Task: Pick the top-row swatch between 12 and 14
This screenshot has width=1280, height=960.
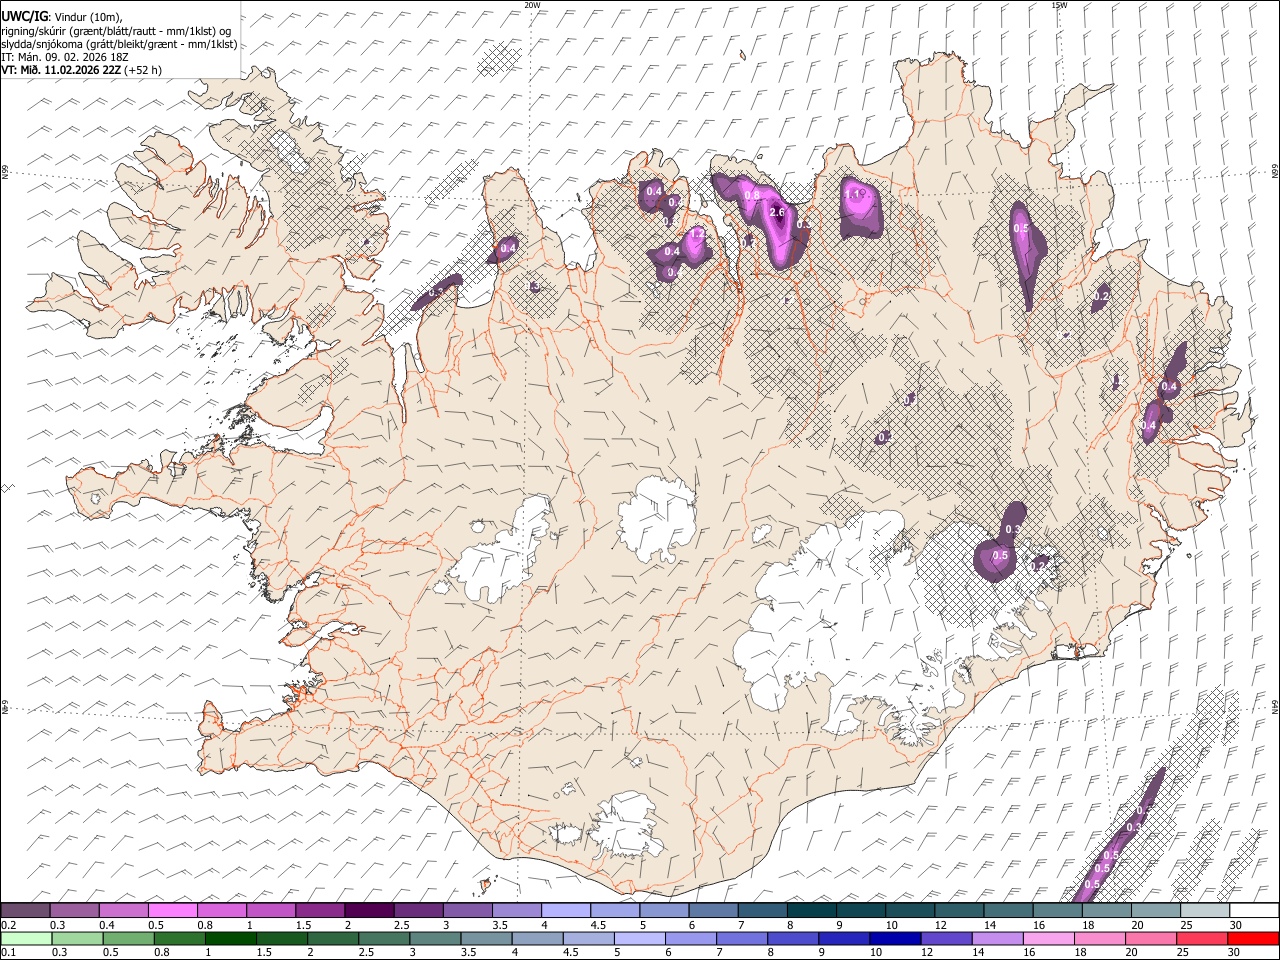Action: pos(959,911)
